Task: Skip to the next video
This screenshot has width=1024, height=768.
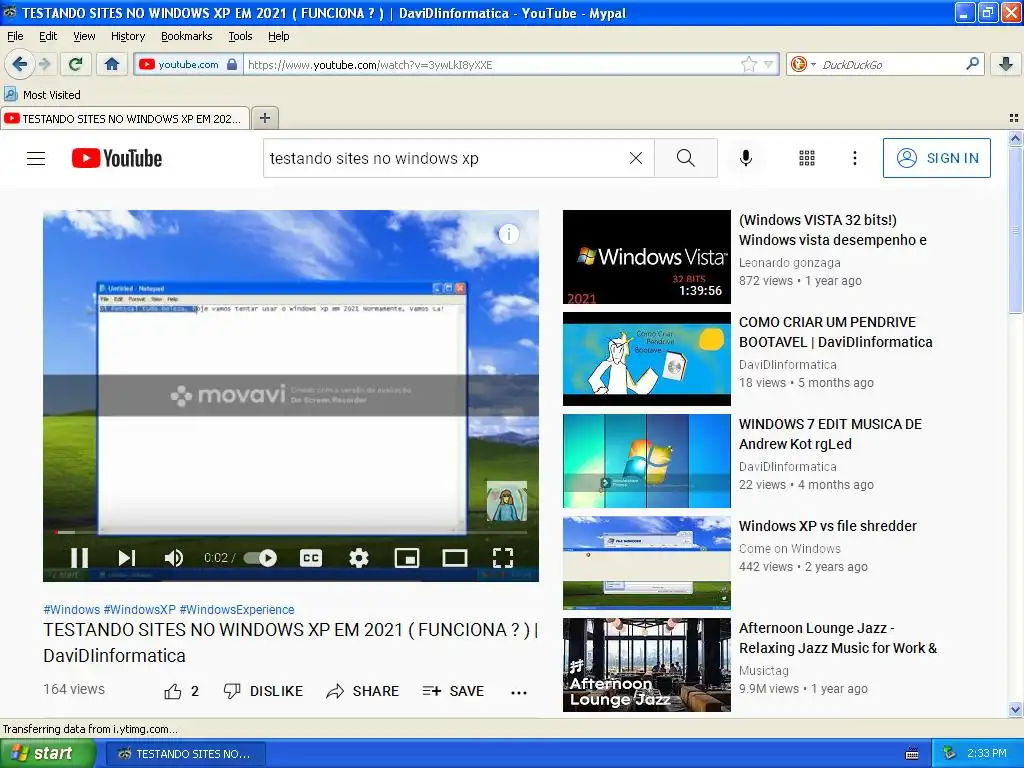Action: click(127, 558)
